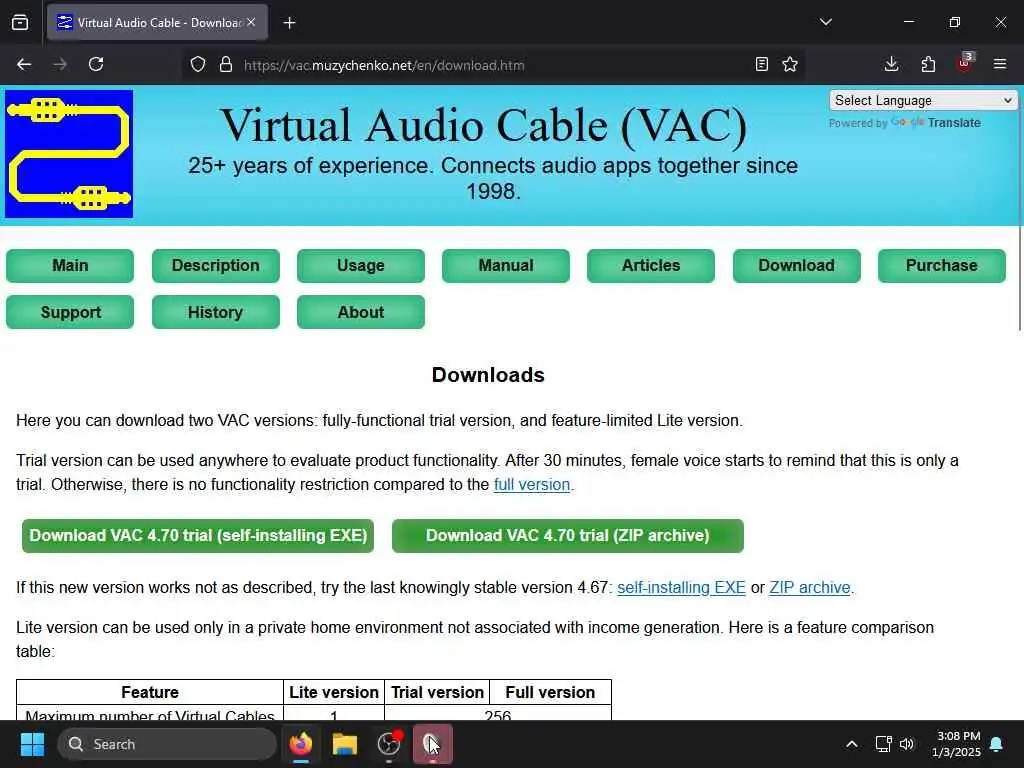Image resolution: width=1024 pixels, height=768 pixels.
Task: Follow the full version link
Action: (532, 485)
